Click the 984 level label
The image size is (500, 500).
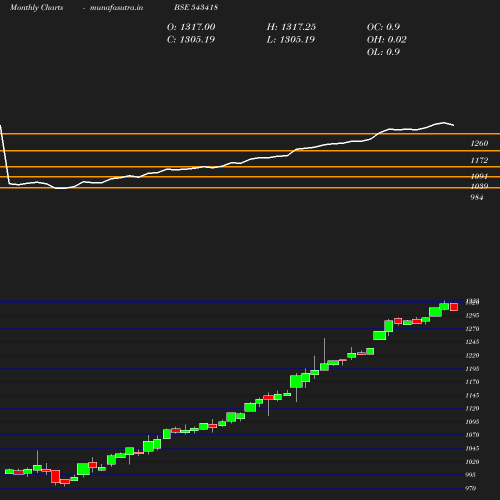tap(477, 197)
